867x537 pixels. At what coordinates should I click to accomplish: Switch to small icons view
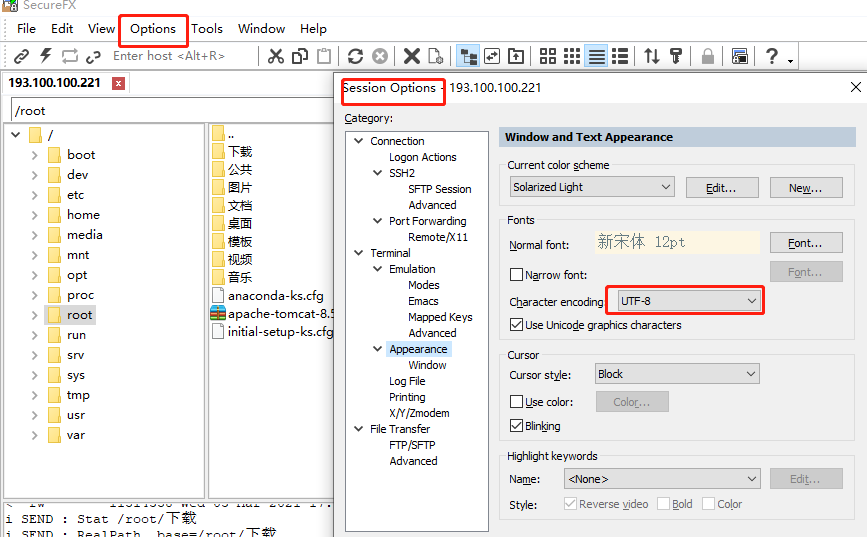point(572,56)
